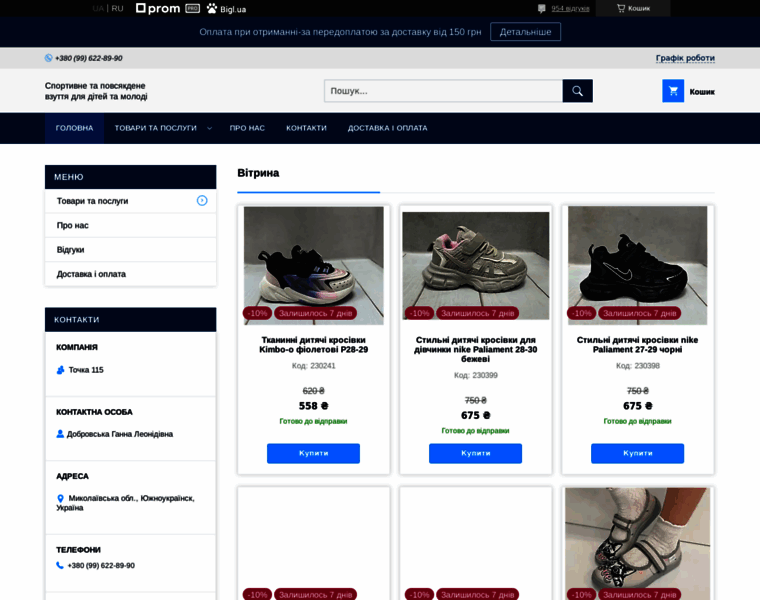760x600 pixels.
Task: Click store tagline Спортивне та повсякдене взуття
Action: click(96, 91)
